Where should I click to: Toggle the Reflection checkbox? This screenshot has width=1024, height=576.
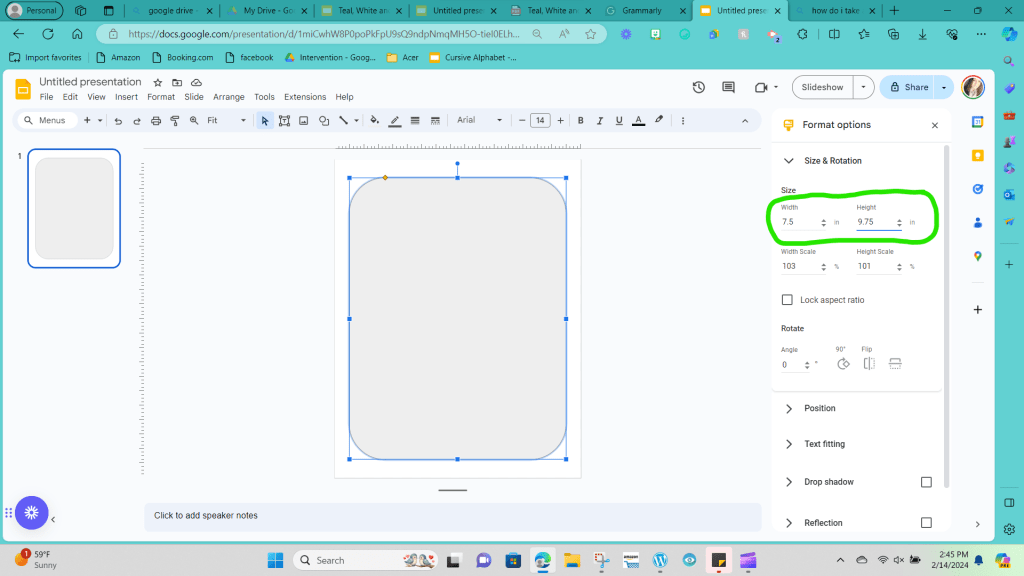[x=926, y=523]
